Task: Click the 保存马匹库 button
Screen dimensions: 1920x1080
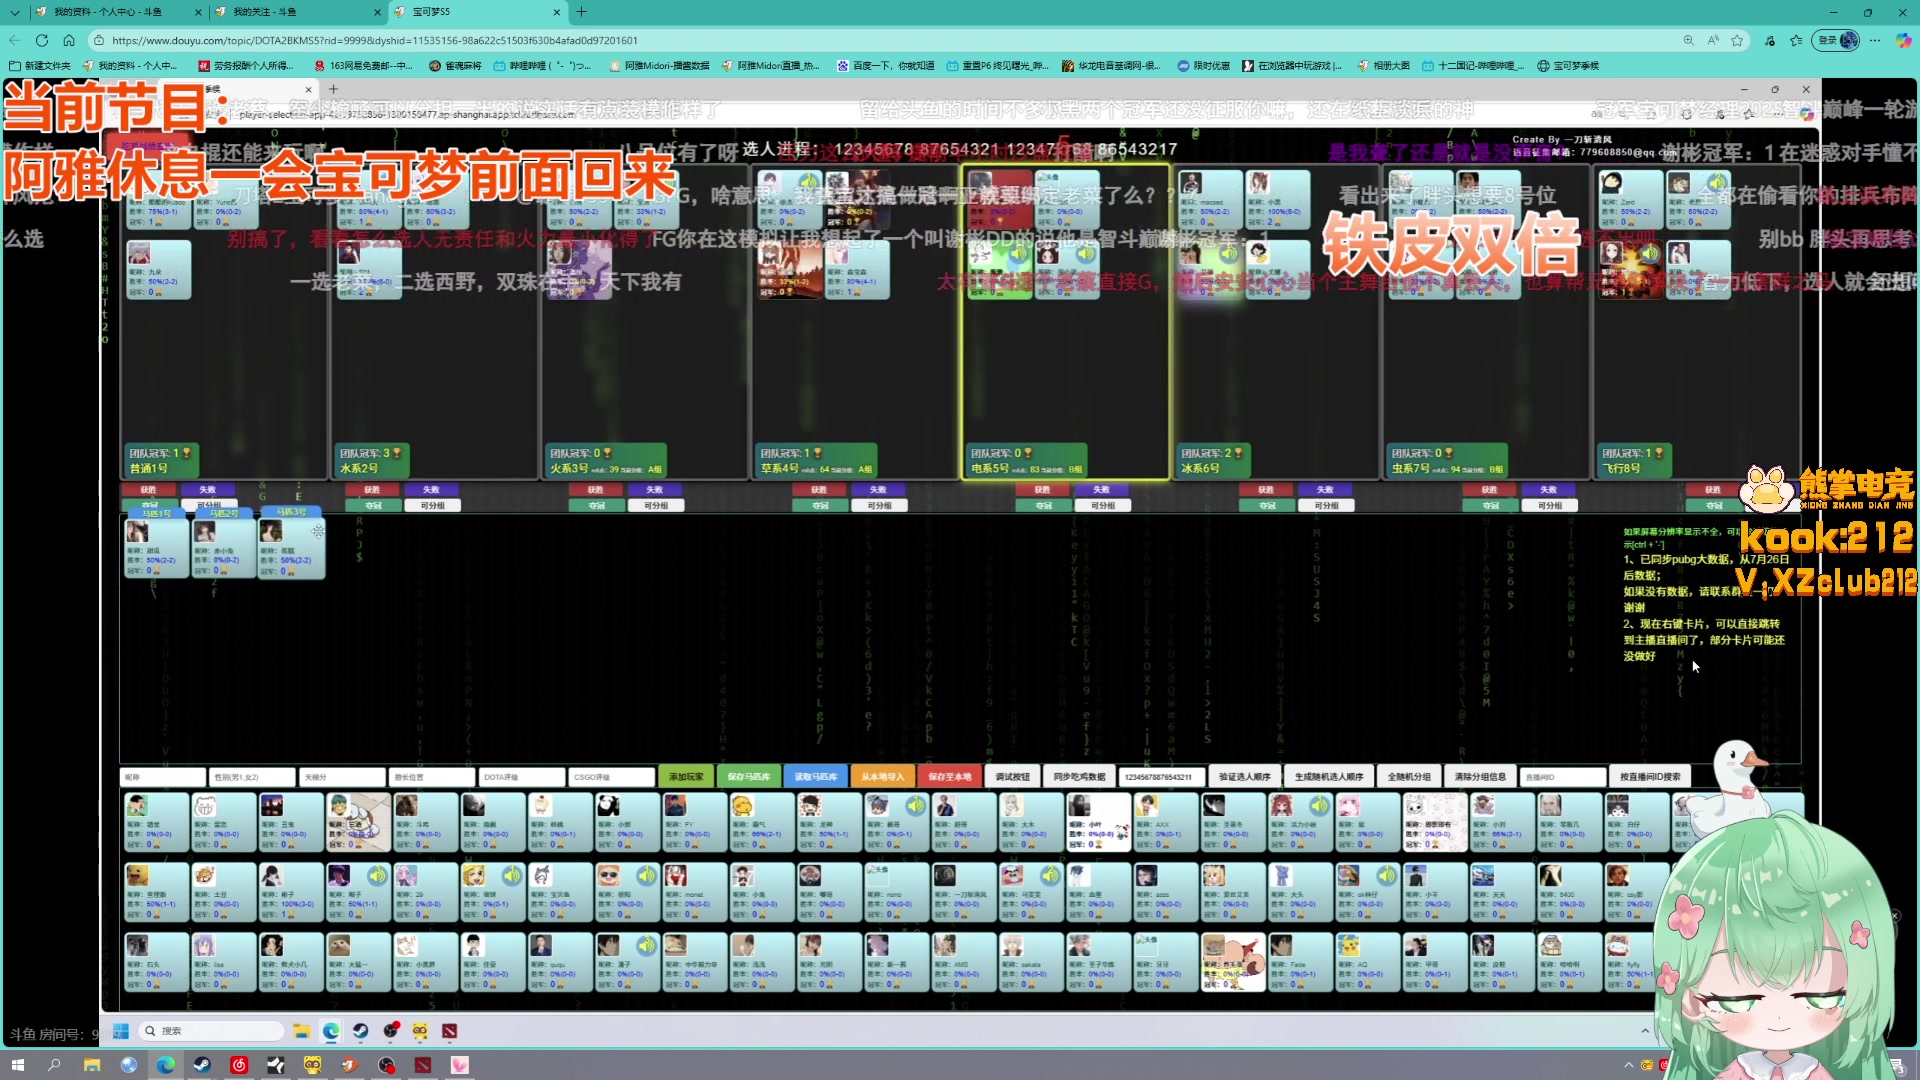Action: 749,777
